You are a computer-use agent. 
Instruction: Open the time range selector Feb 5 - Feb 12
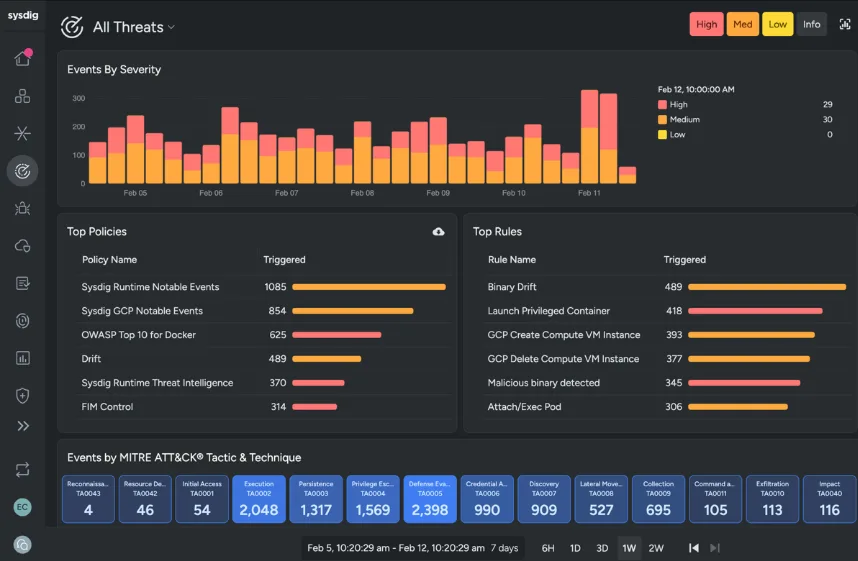tap(413, 548)
